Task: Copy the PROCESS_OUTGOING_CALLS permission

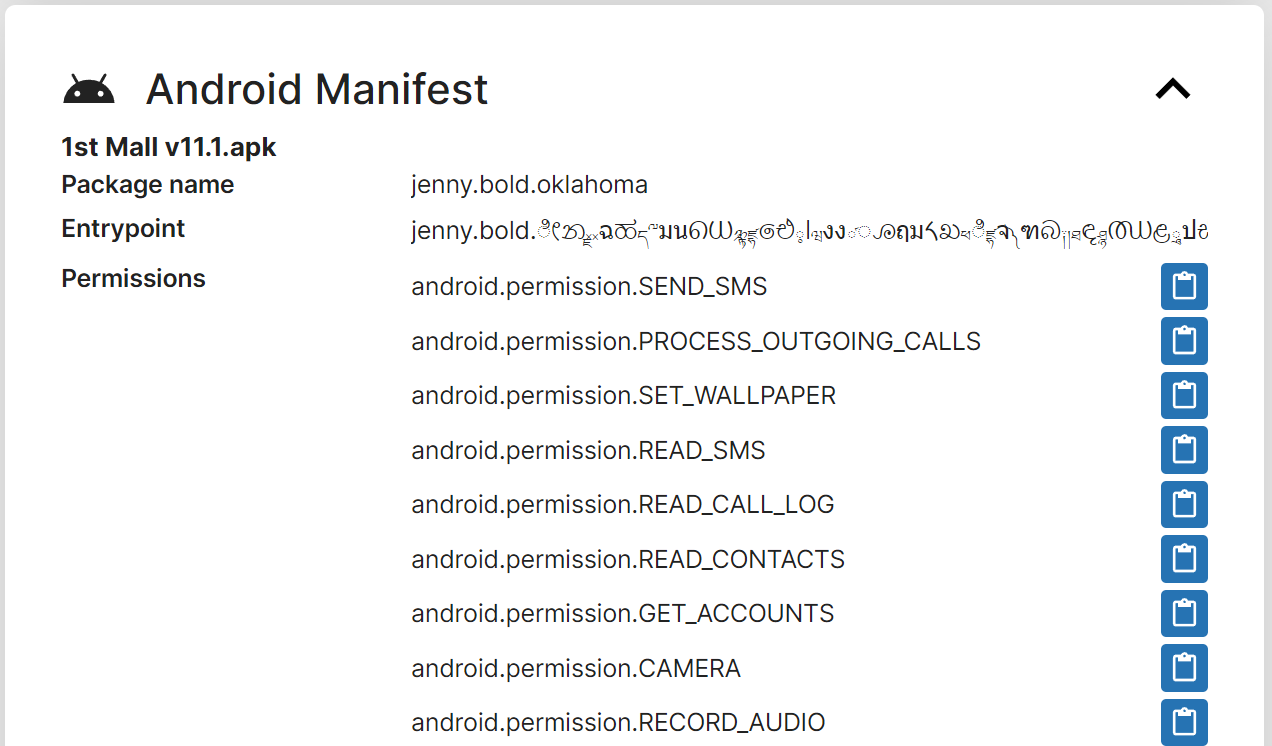Action: [1184, 341]
